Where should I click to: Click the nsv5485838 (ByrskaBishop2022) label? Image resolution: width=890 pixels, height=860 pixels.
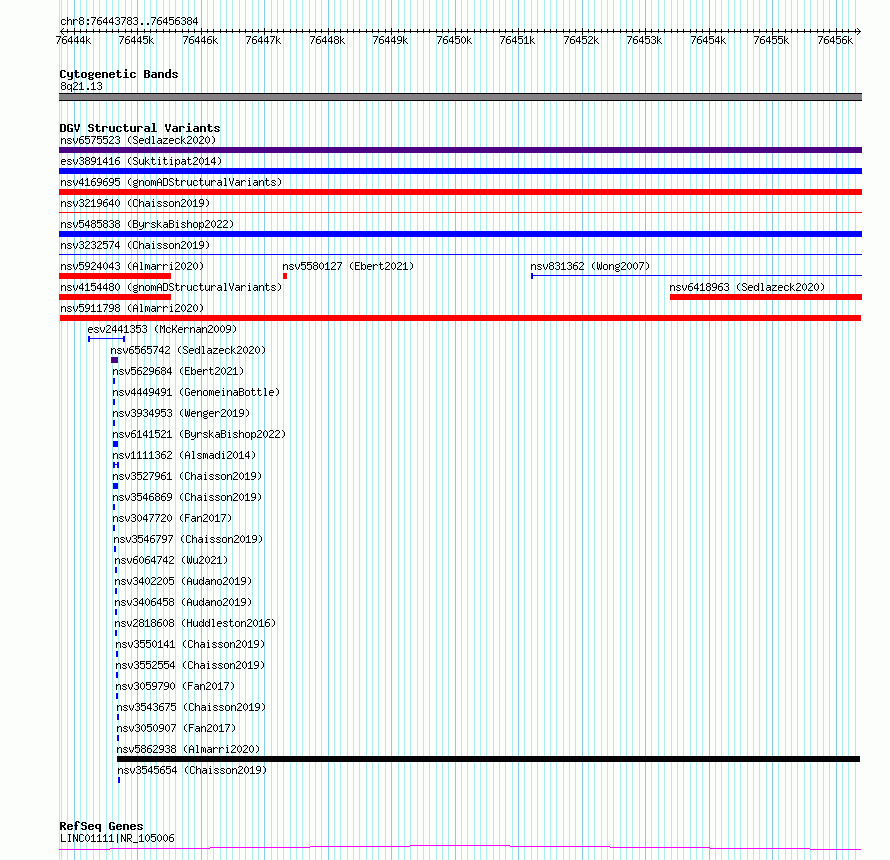point(147,224)
